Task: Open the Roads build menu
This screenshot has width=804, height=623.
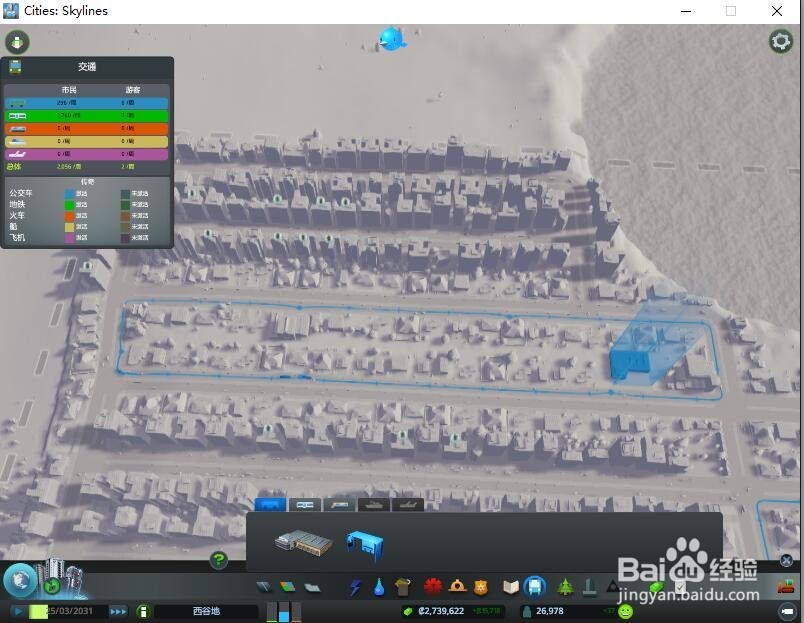Action: pyautogui.click(x=264, y=587)
